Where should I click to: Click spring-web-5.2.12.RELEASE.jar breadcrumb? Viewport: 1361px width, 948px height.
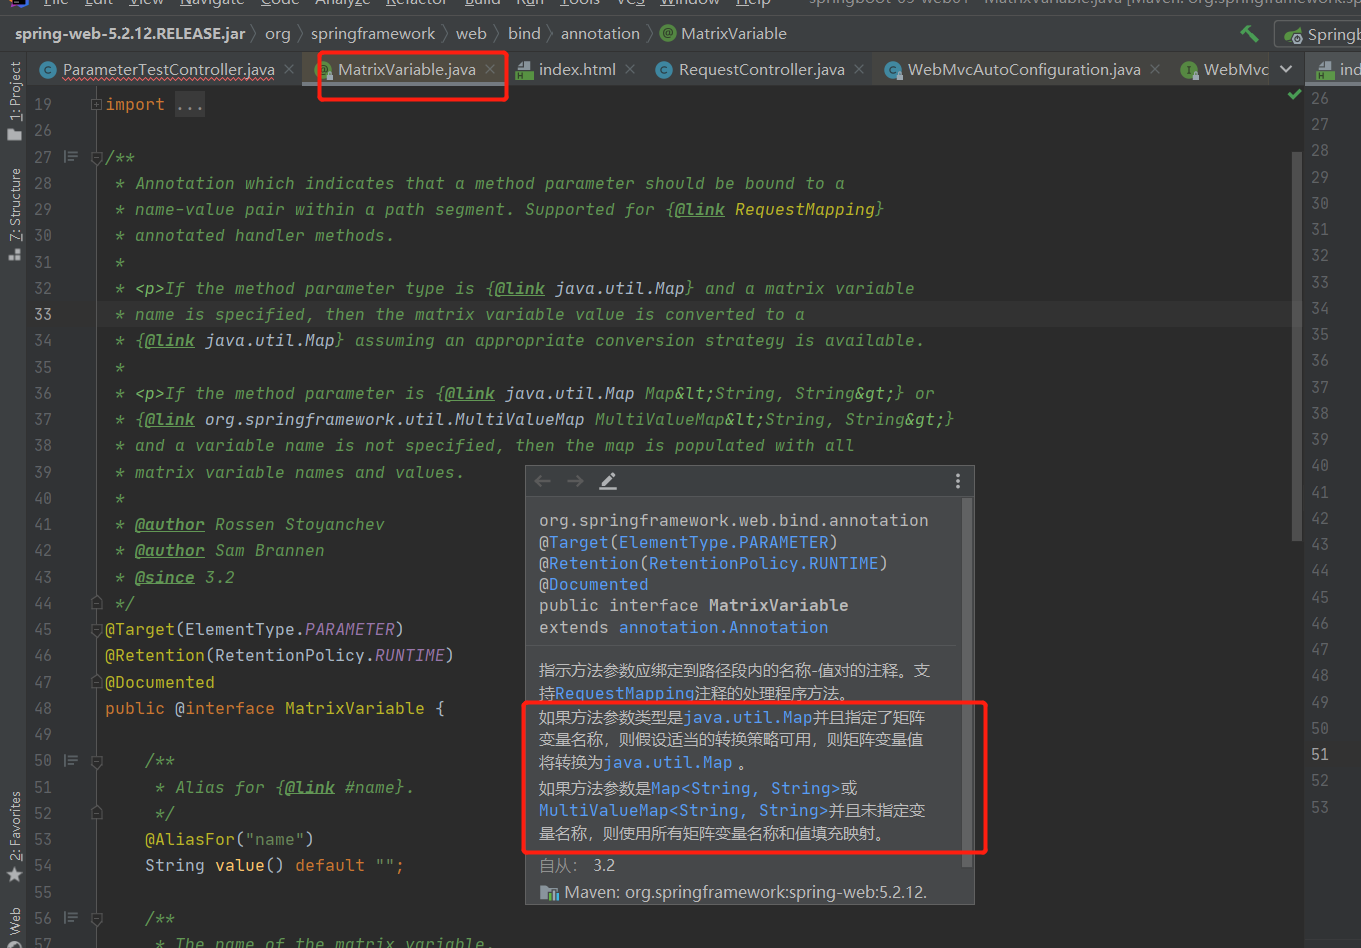click(x=130, y=33)
